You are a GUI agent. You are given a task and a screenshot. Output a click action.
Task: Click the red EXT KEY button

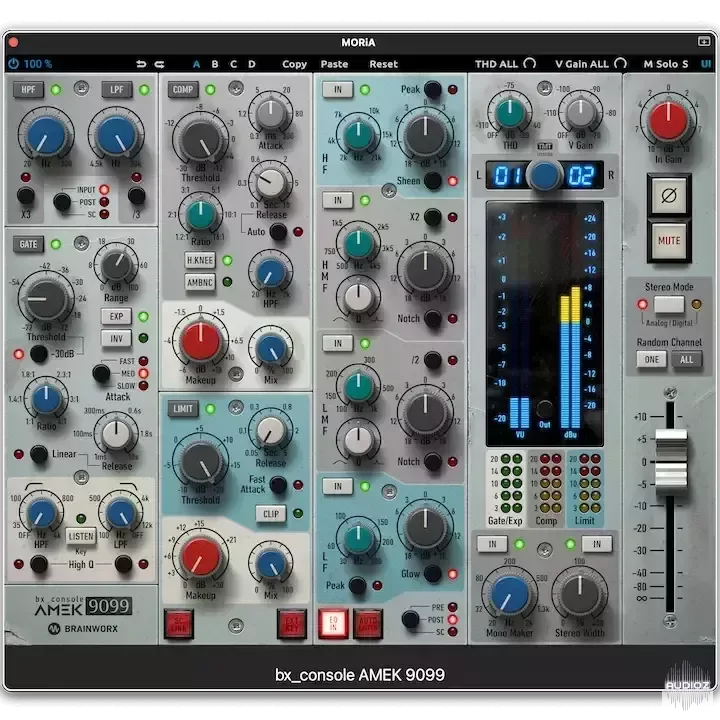click(x=292, y=624)
